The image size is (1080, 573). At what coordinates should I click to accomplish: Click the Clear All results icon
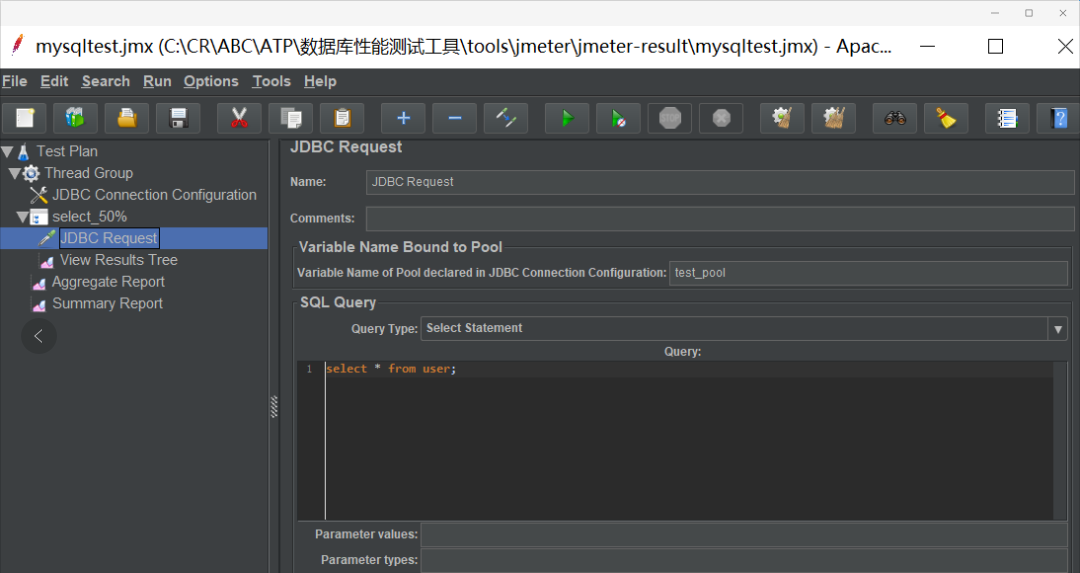point(833,118)
